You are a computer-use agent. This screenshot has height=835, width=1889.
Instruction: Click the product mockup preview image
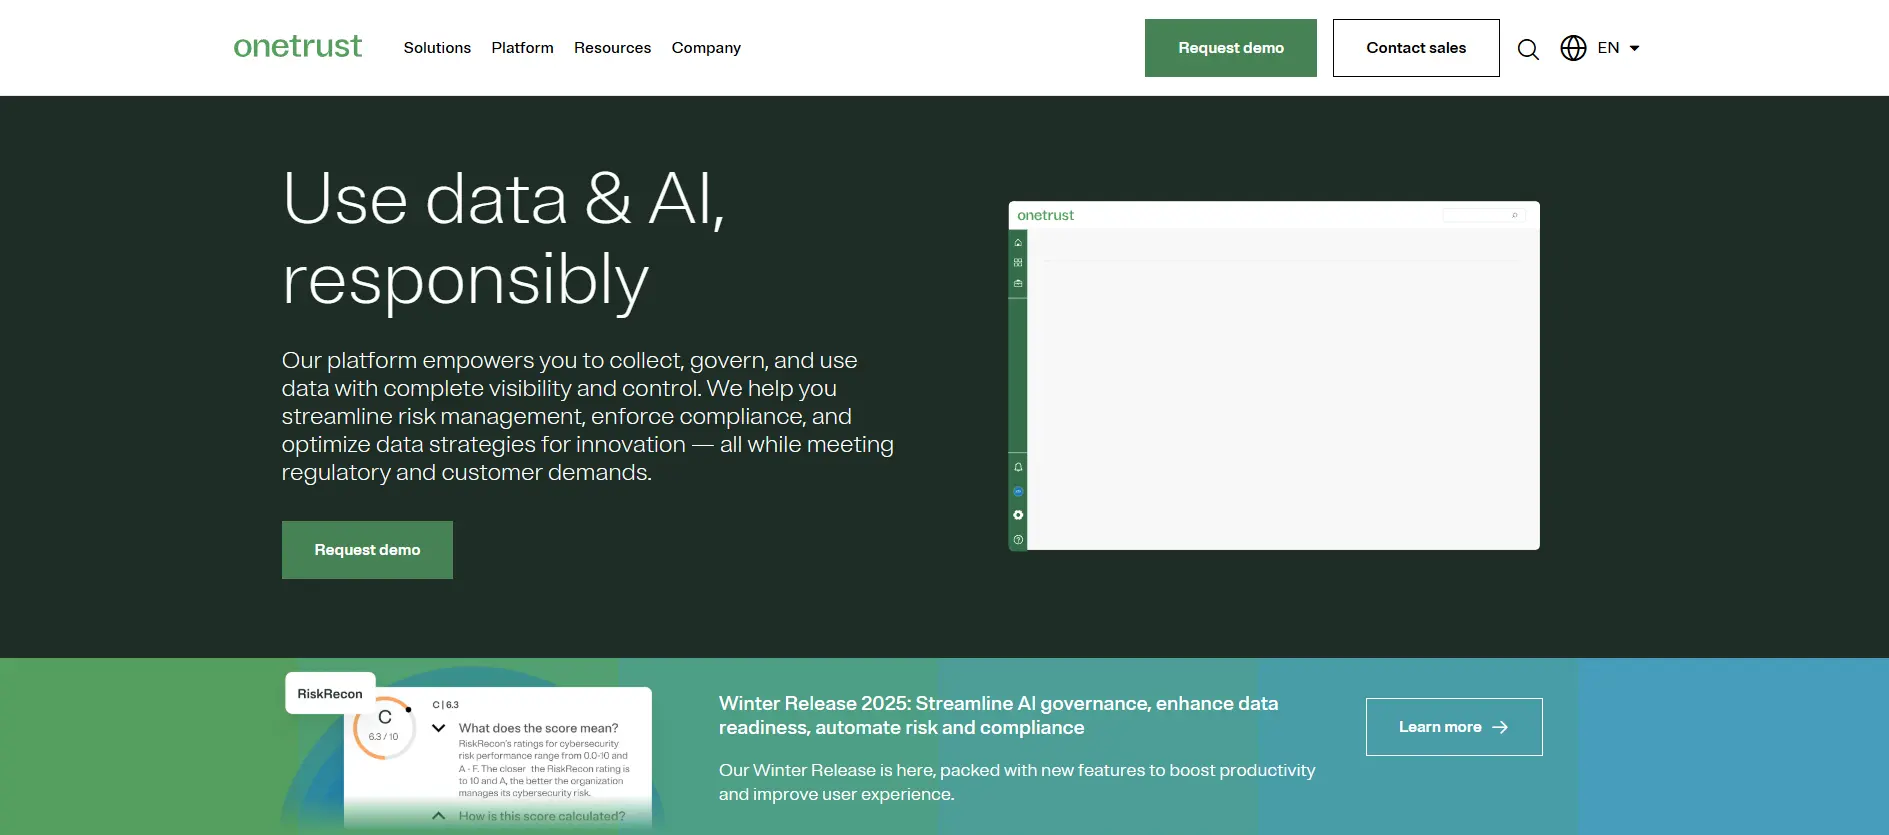[x=1274, y=376]
